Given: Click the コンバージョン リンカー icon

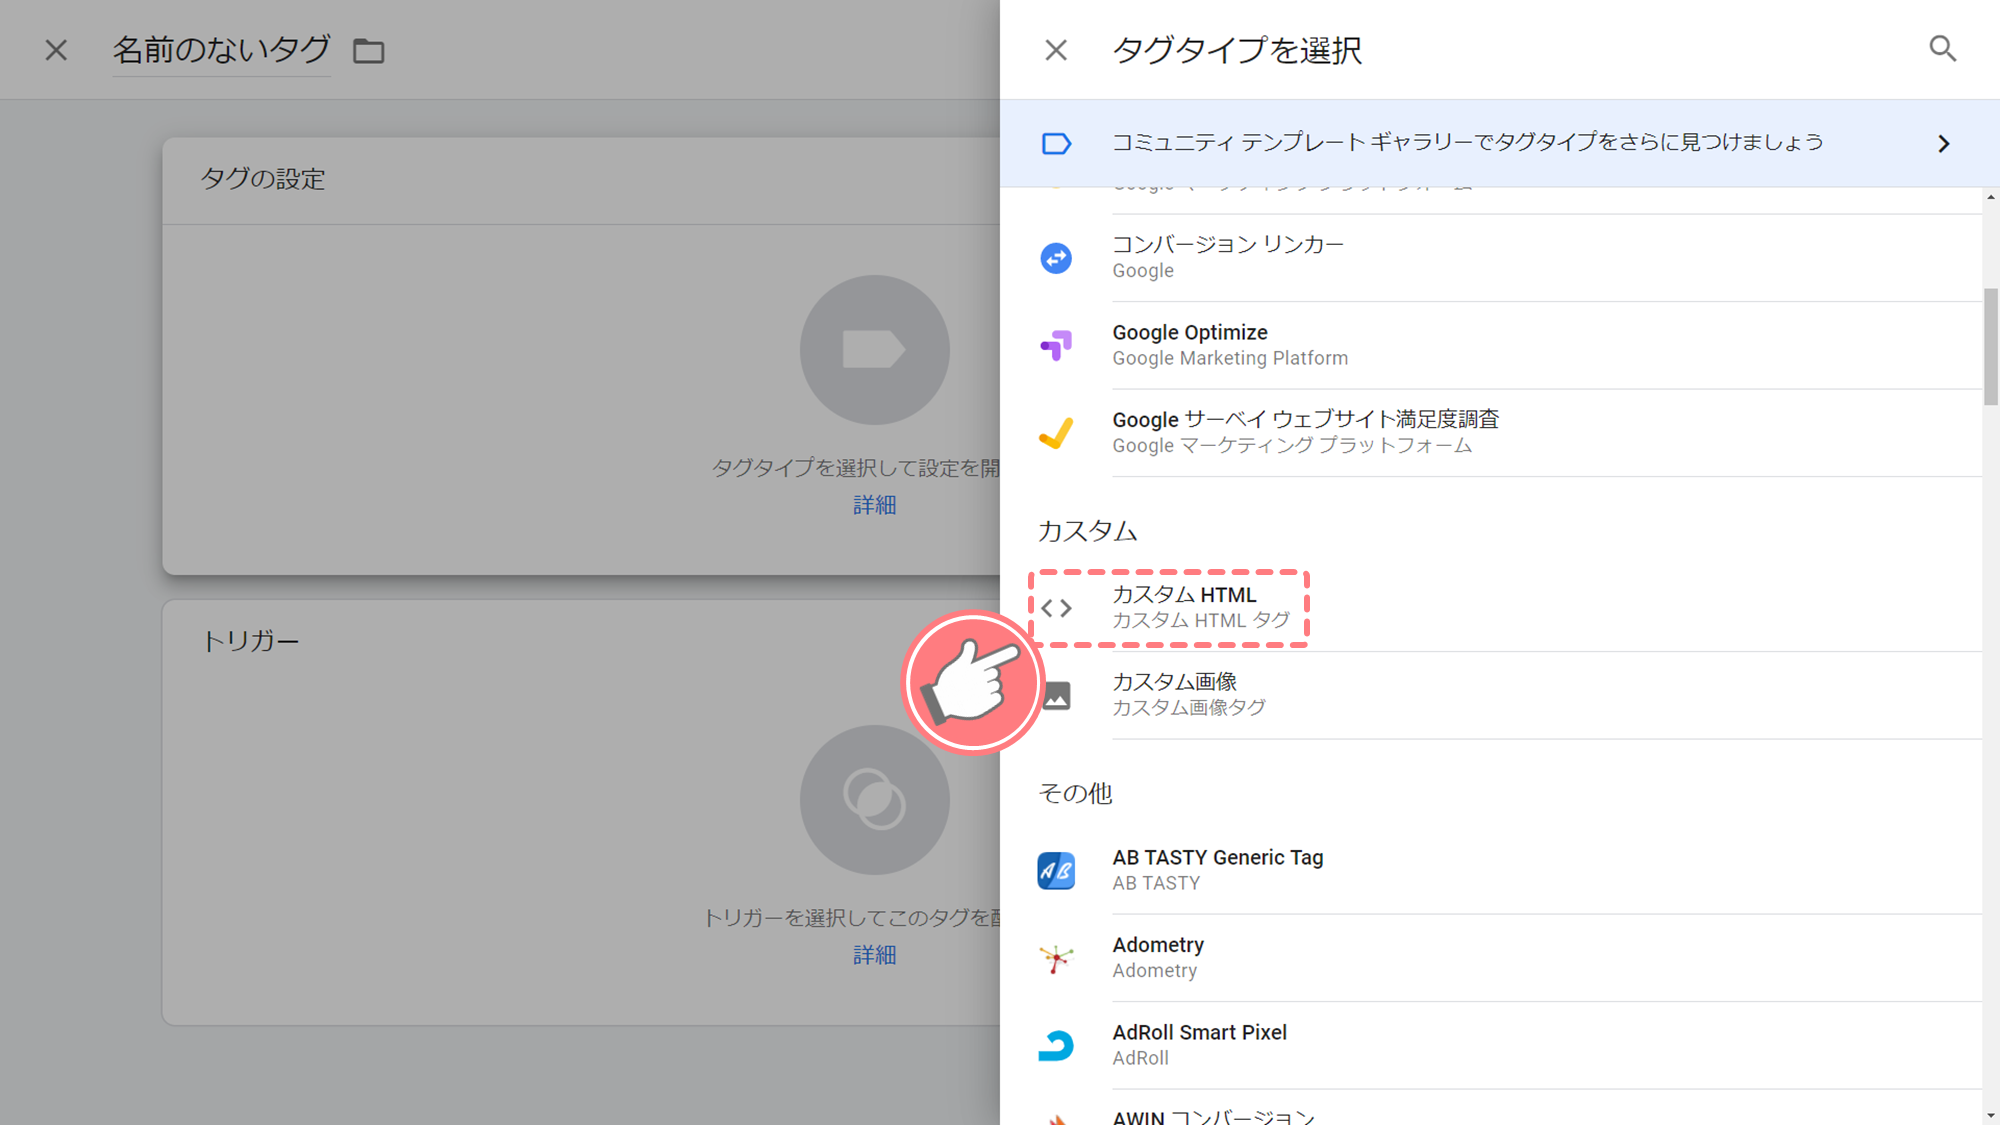Looking at the screenshot, I should point(1056,258).
